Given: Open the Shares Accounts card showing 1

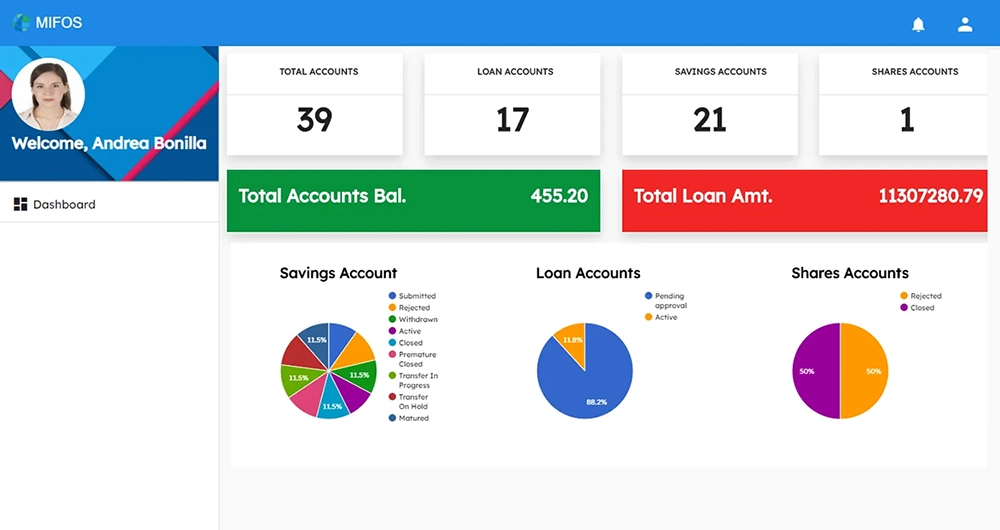Looking at the screenshot, I should [903, 104].
